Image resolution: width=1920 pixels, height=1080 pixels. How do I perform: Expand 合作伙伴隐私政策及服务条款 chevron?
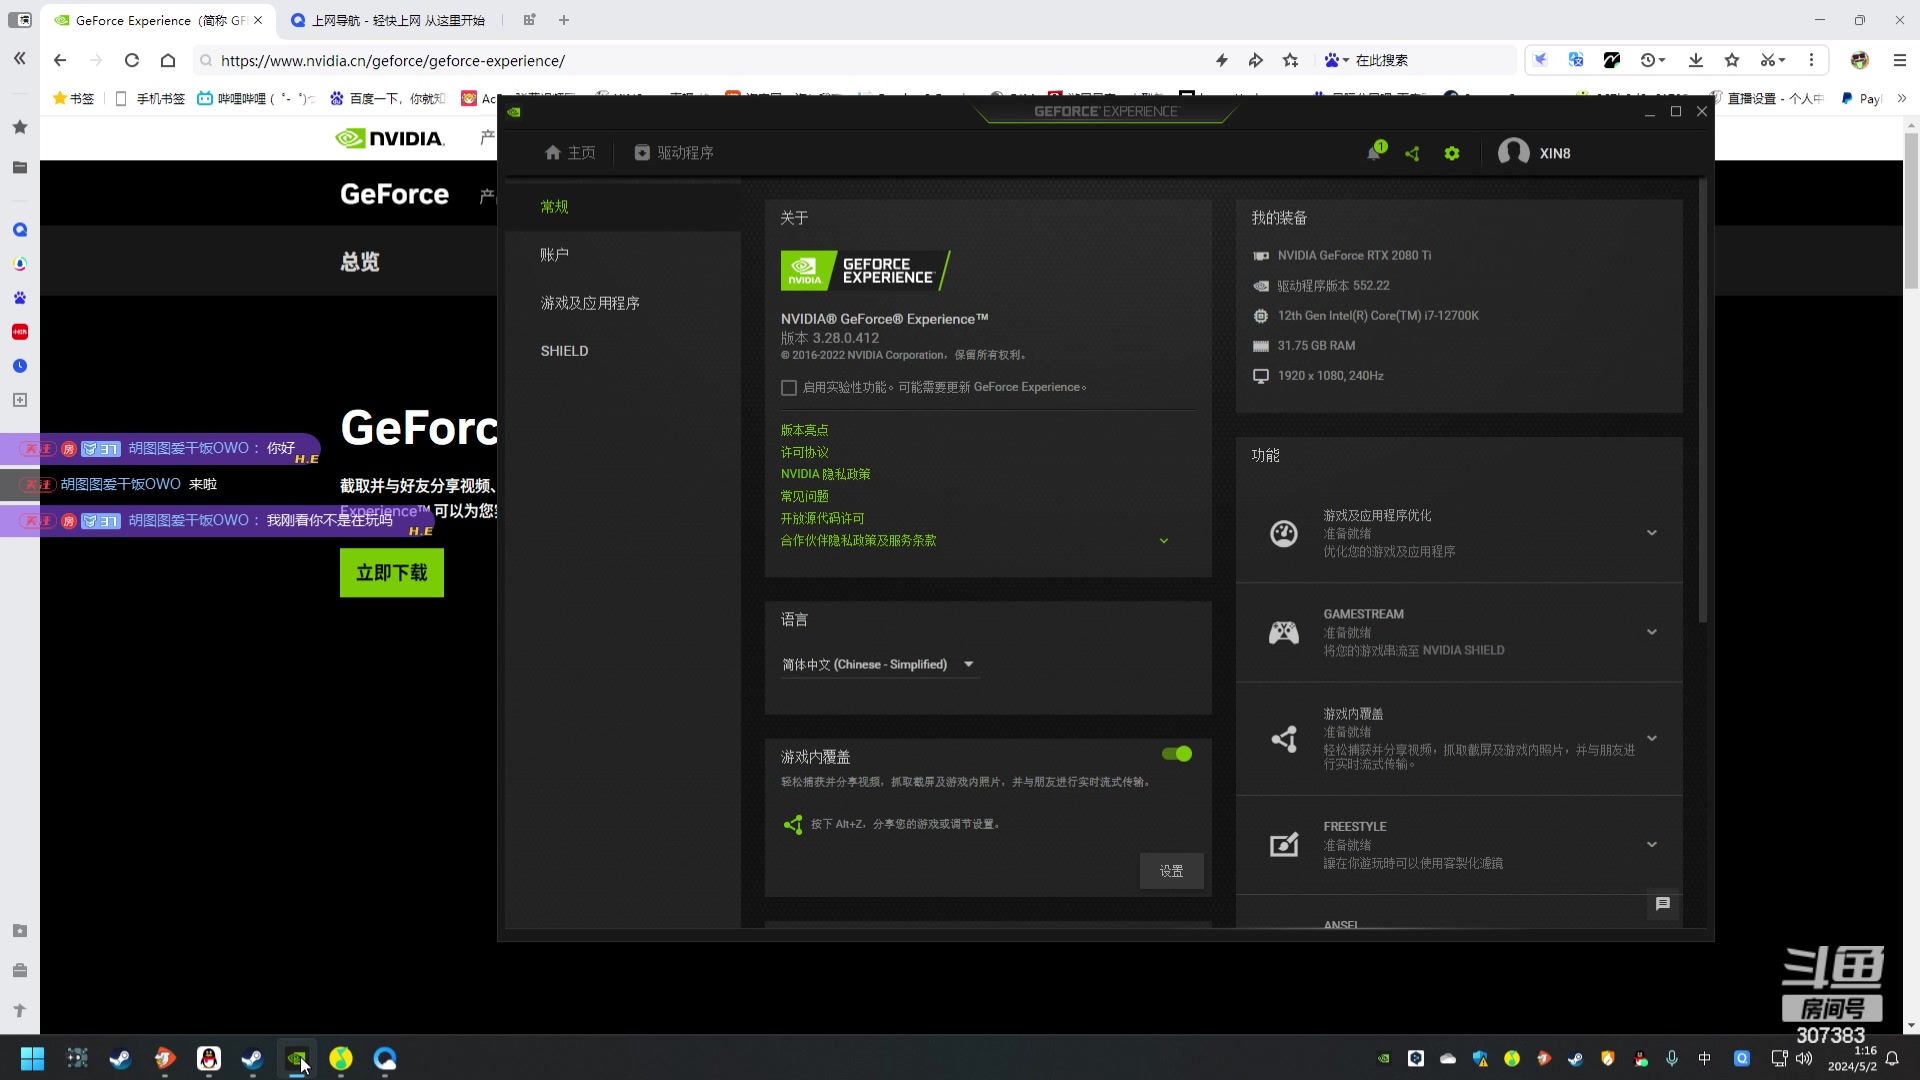(1164, 541)
